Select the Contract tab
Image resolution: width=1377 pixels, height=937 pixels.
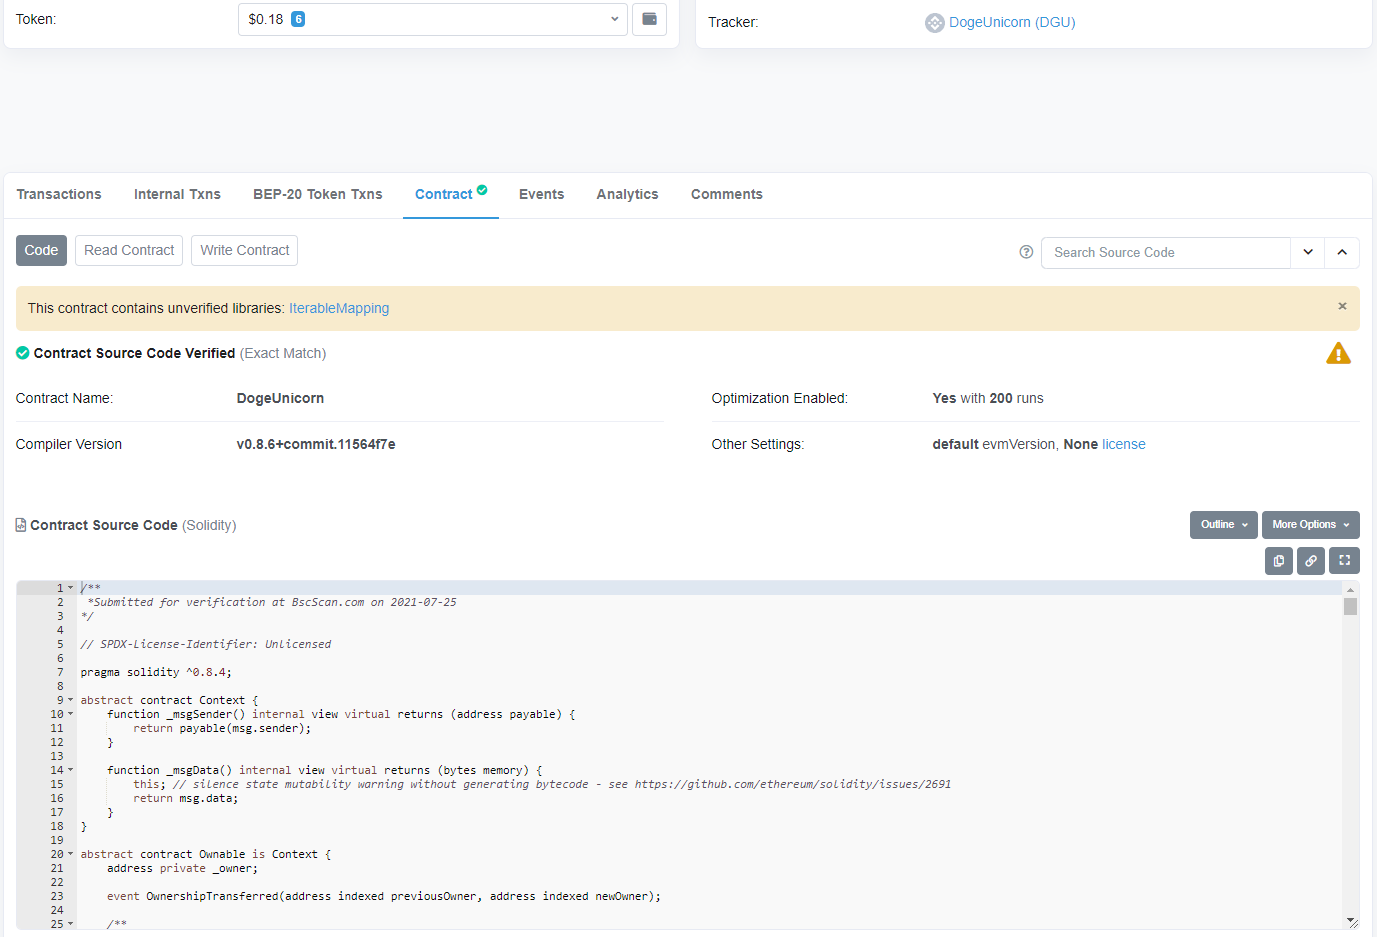click(x=451, y=194)
